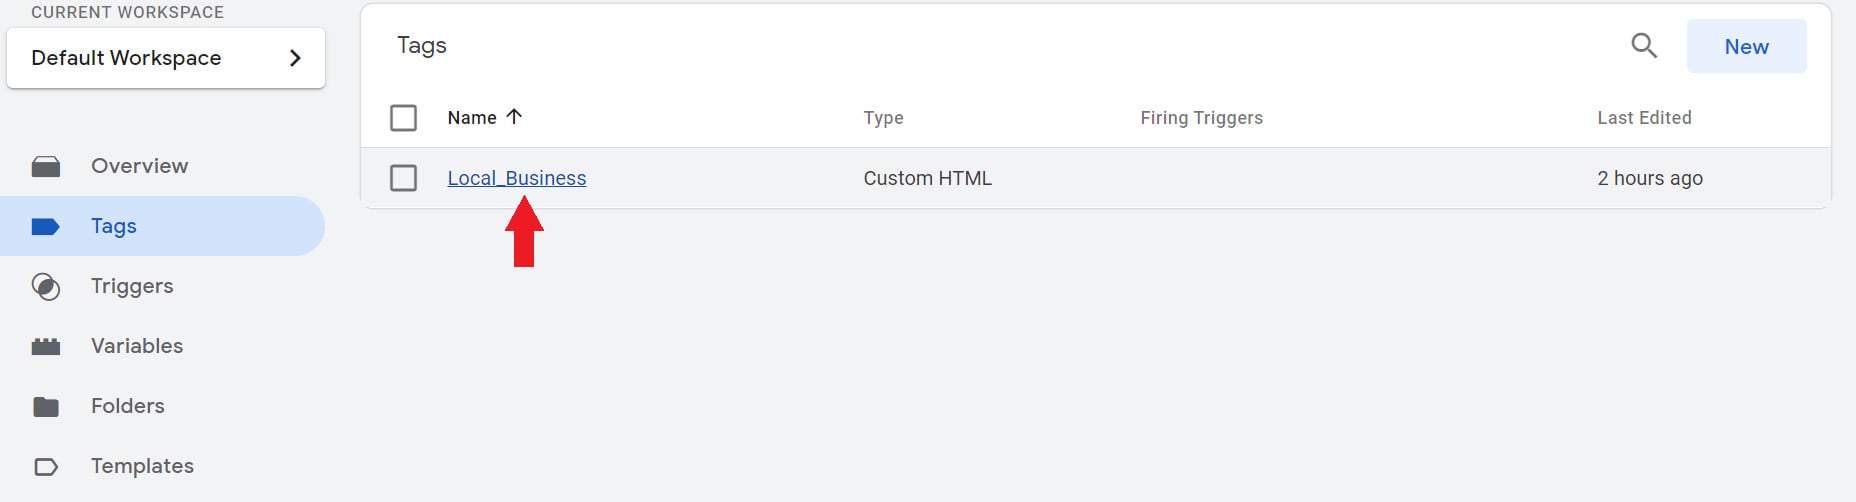Click the Overview briefcase icon
The image size is (1856, 502).
[46, 166]
